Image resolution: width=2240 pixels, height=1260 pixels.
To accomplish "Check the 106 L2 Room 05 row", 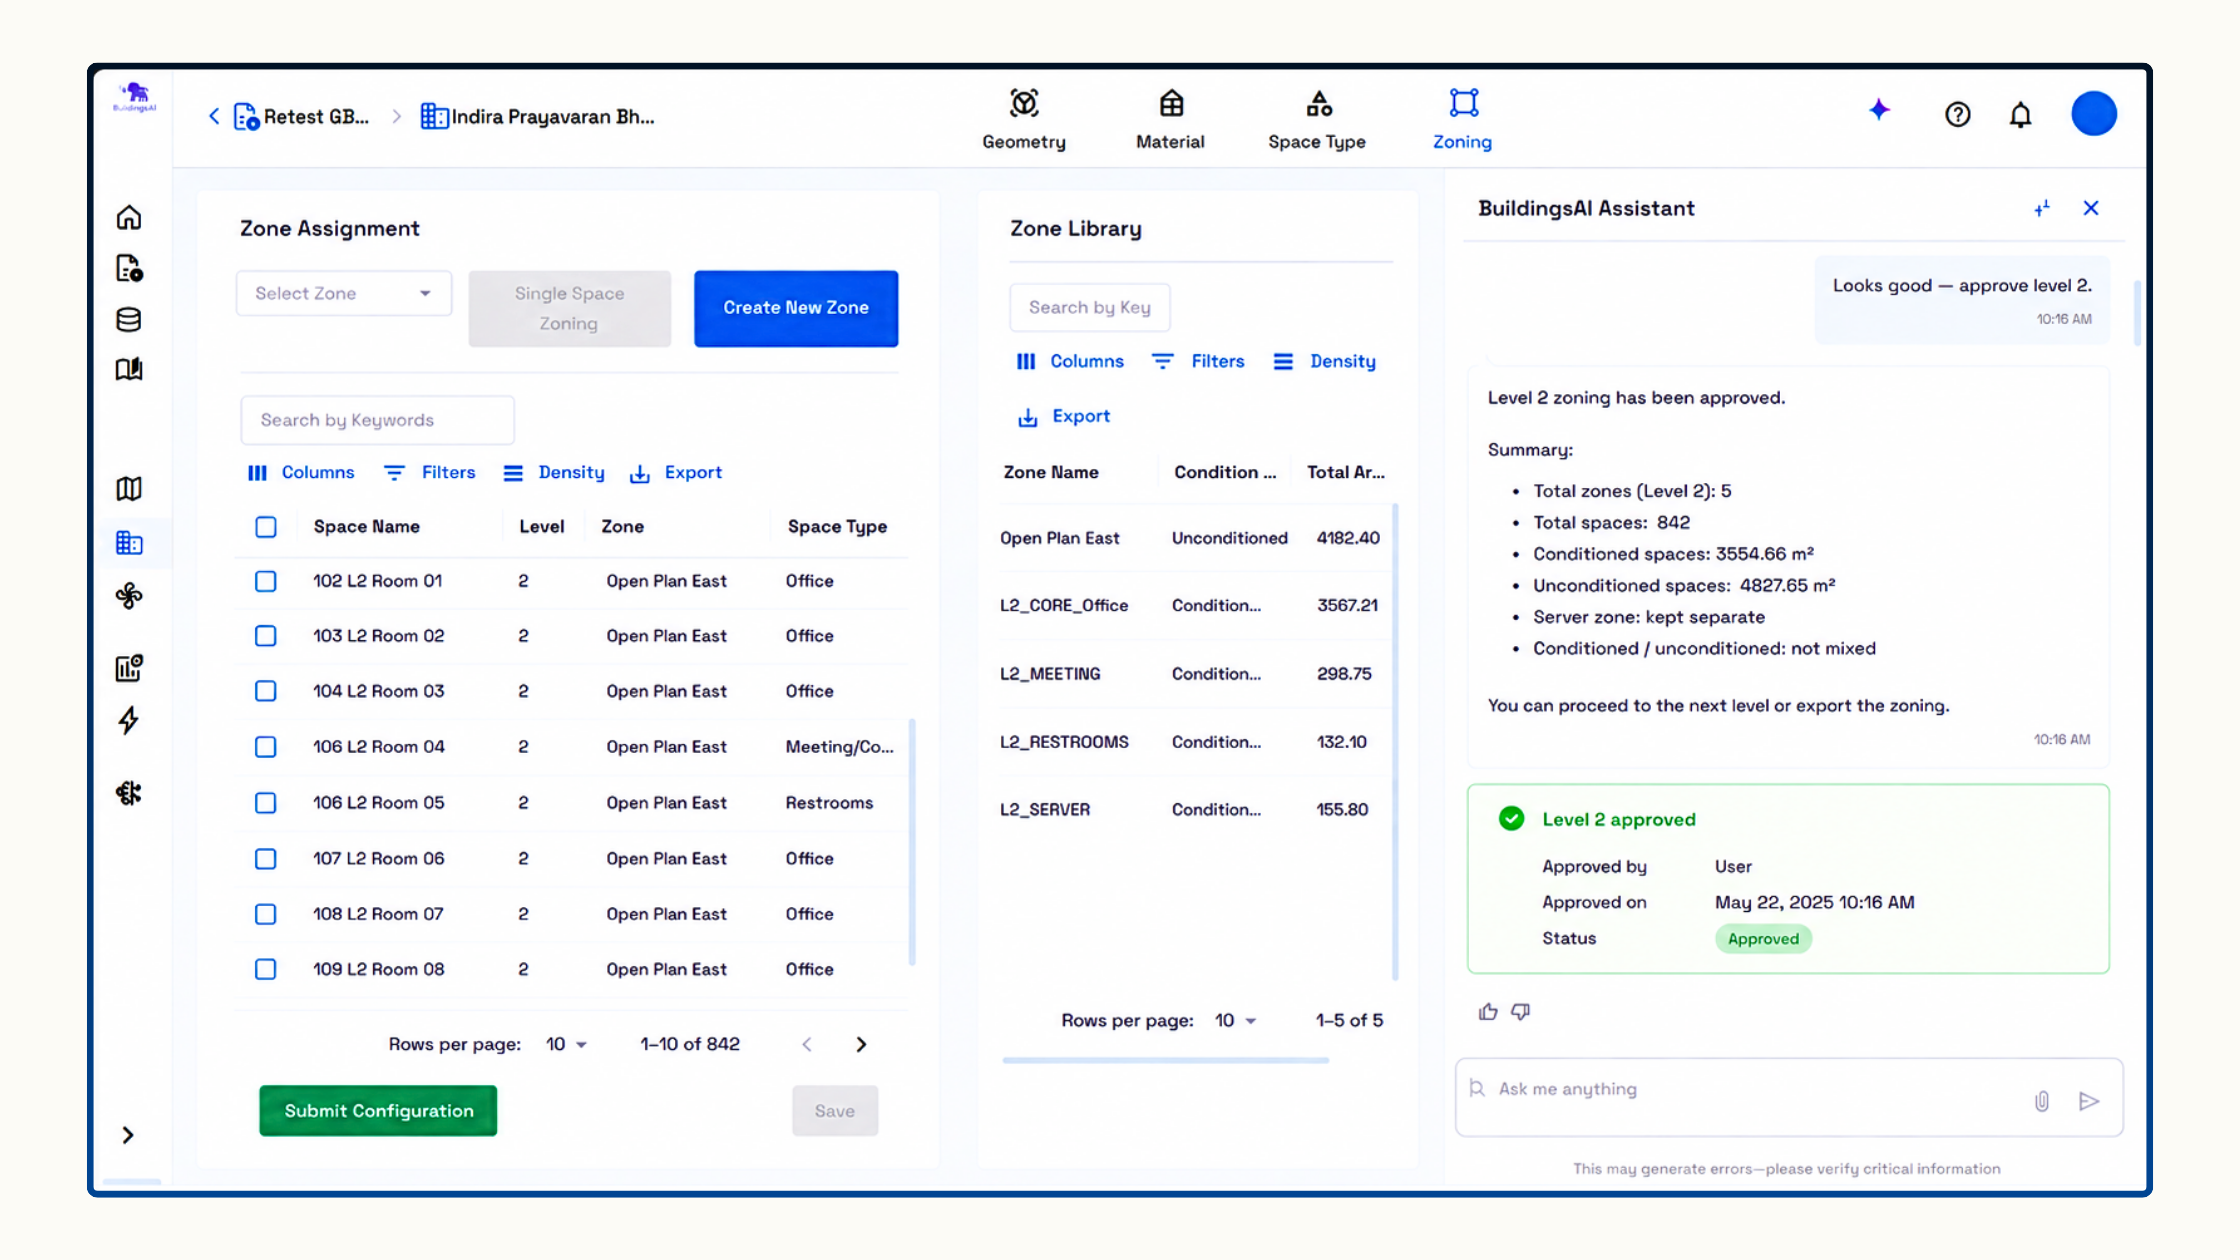I will (x=266, y=803).
